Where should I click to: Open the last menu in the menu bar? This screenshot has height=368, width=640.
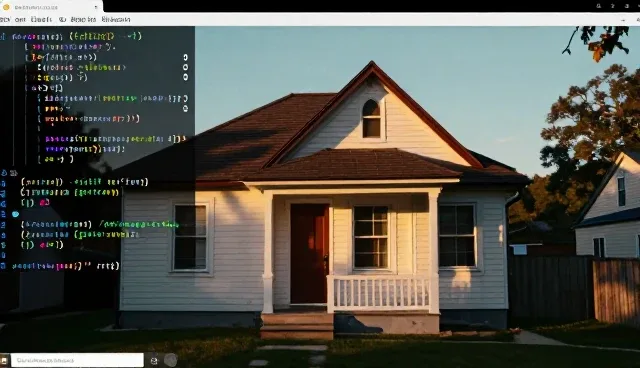coord(116,20)
